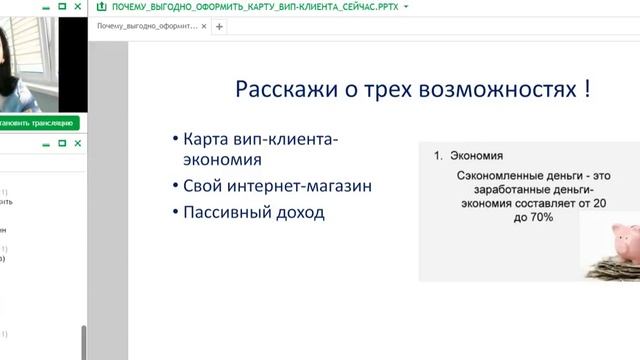Image resolution: width=640 pixels, height=360 pixels.
Task: Add a new document tab with the plus button
Action: pyautogui.click(x=219, y=27)
